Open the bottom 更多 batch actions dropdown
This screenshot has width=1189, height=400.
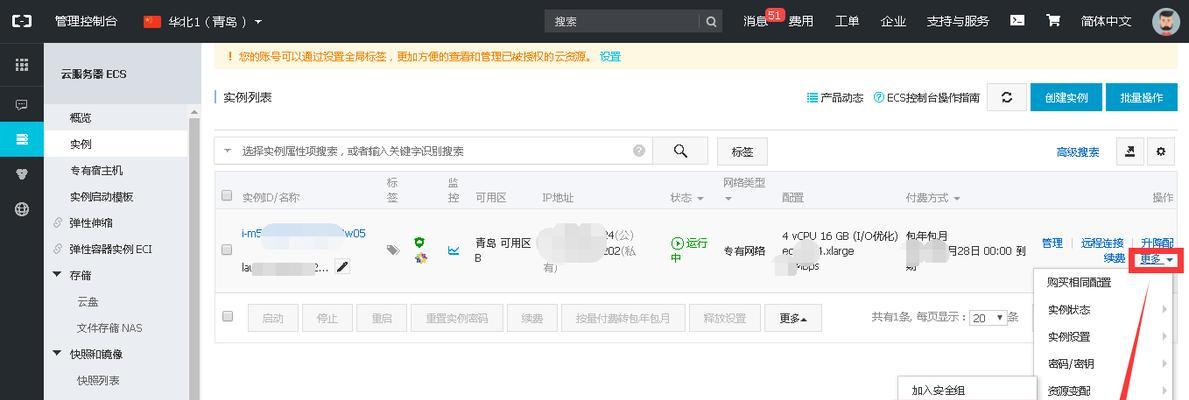[x=793, y=318]
